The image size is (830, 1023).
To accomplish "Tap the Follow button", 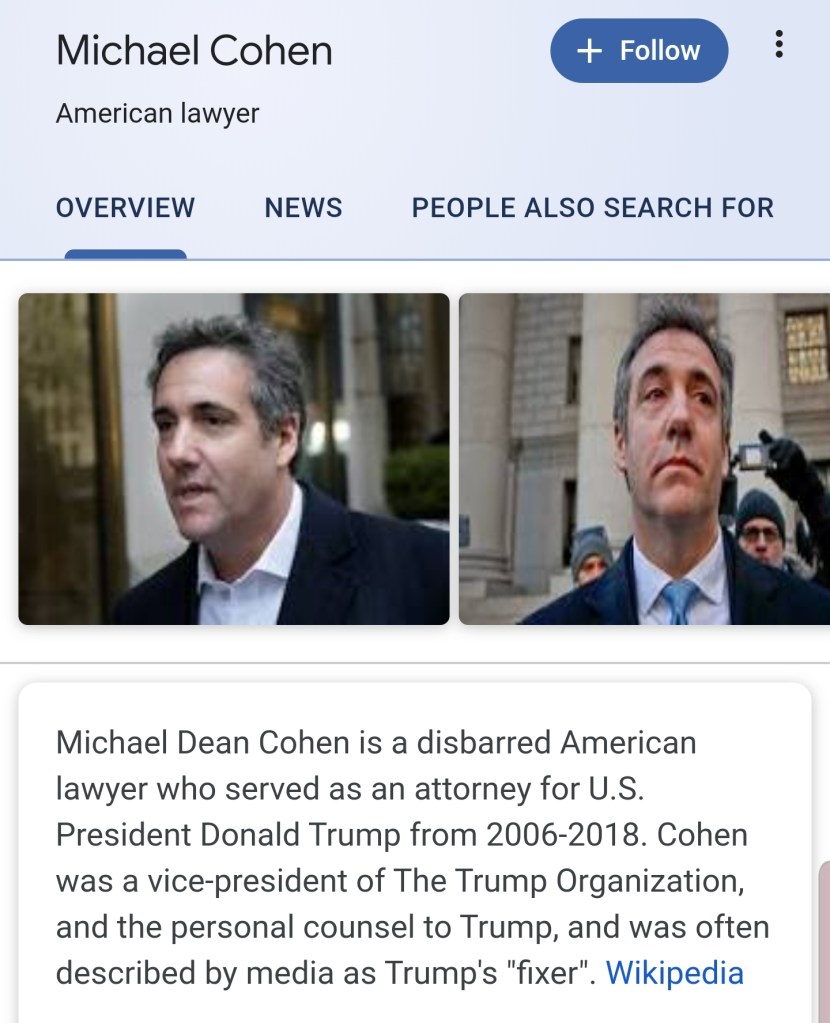I will click(x=639, y=50).
